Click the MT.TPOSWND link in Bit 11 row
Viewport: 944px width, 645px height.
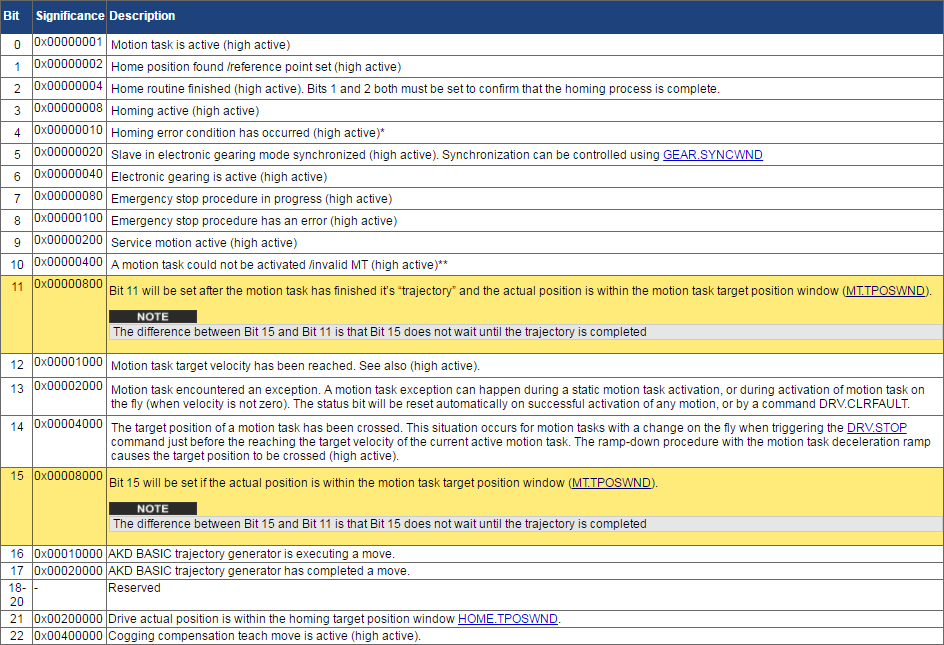coord(885,291)
